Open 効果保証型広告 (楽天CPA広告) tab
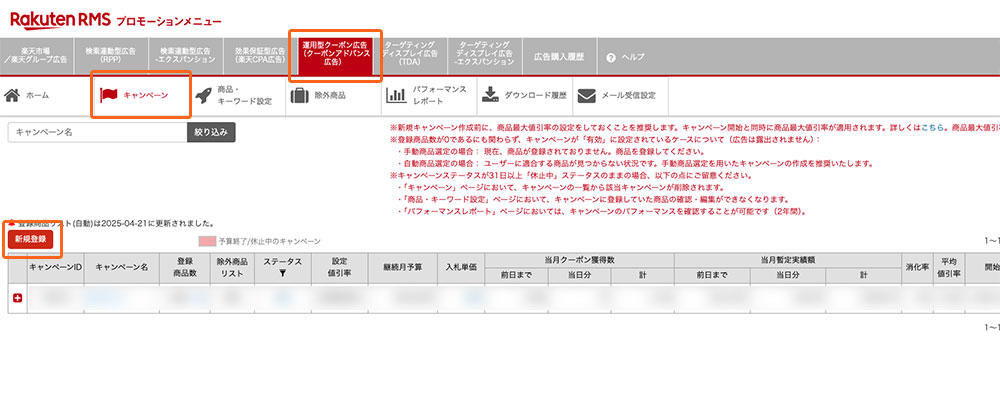Viewport: 1000px width, 407px height. pyautogui.click(x=260, y=56)
